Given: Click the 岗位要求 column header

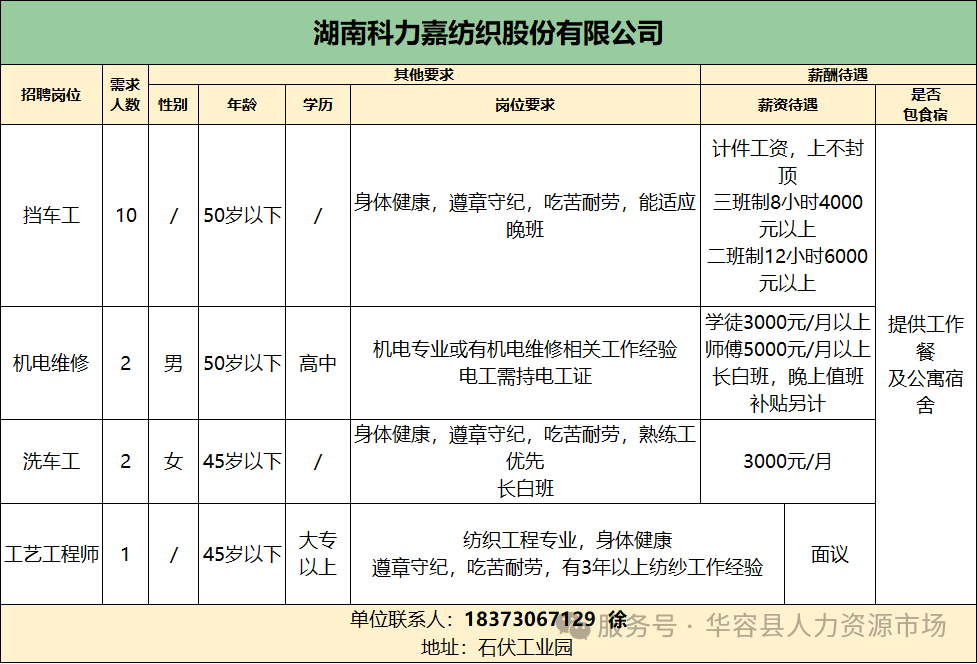Looking at the screenshot, I should (x=525, y=105).
